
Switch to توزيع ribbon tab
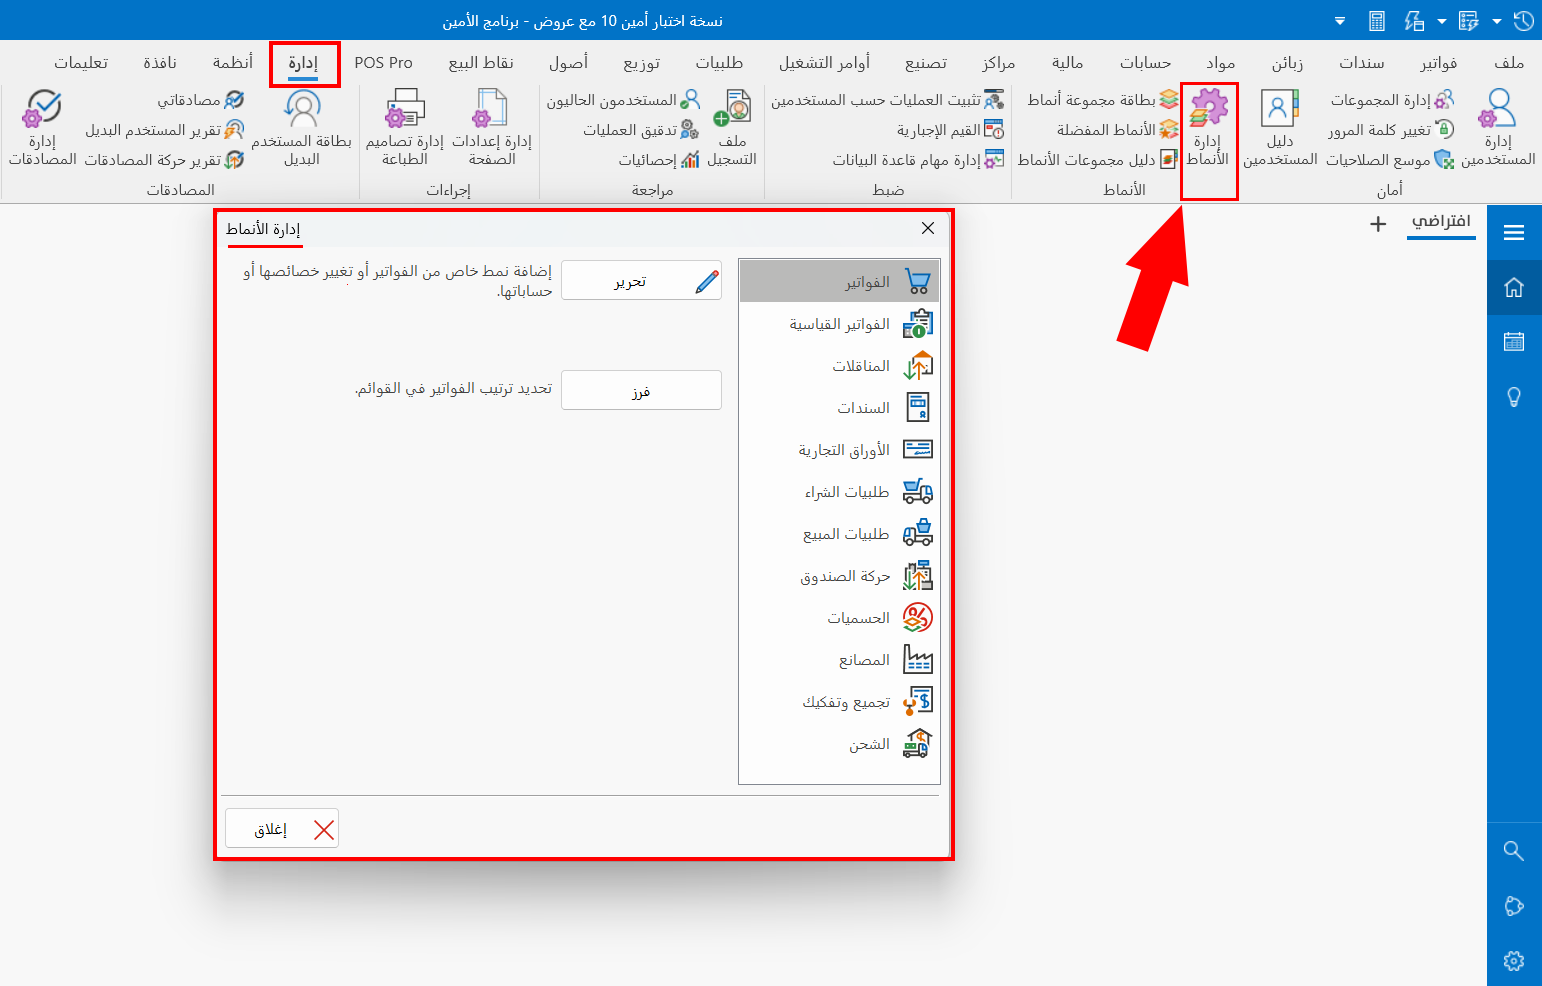pos(641,63)
